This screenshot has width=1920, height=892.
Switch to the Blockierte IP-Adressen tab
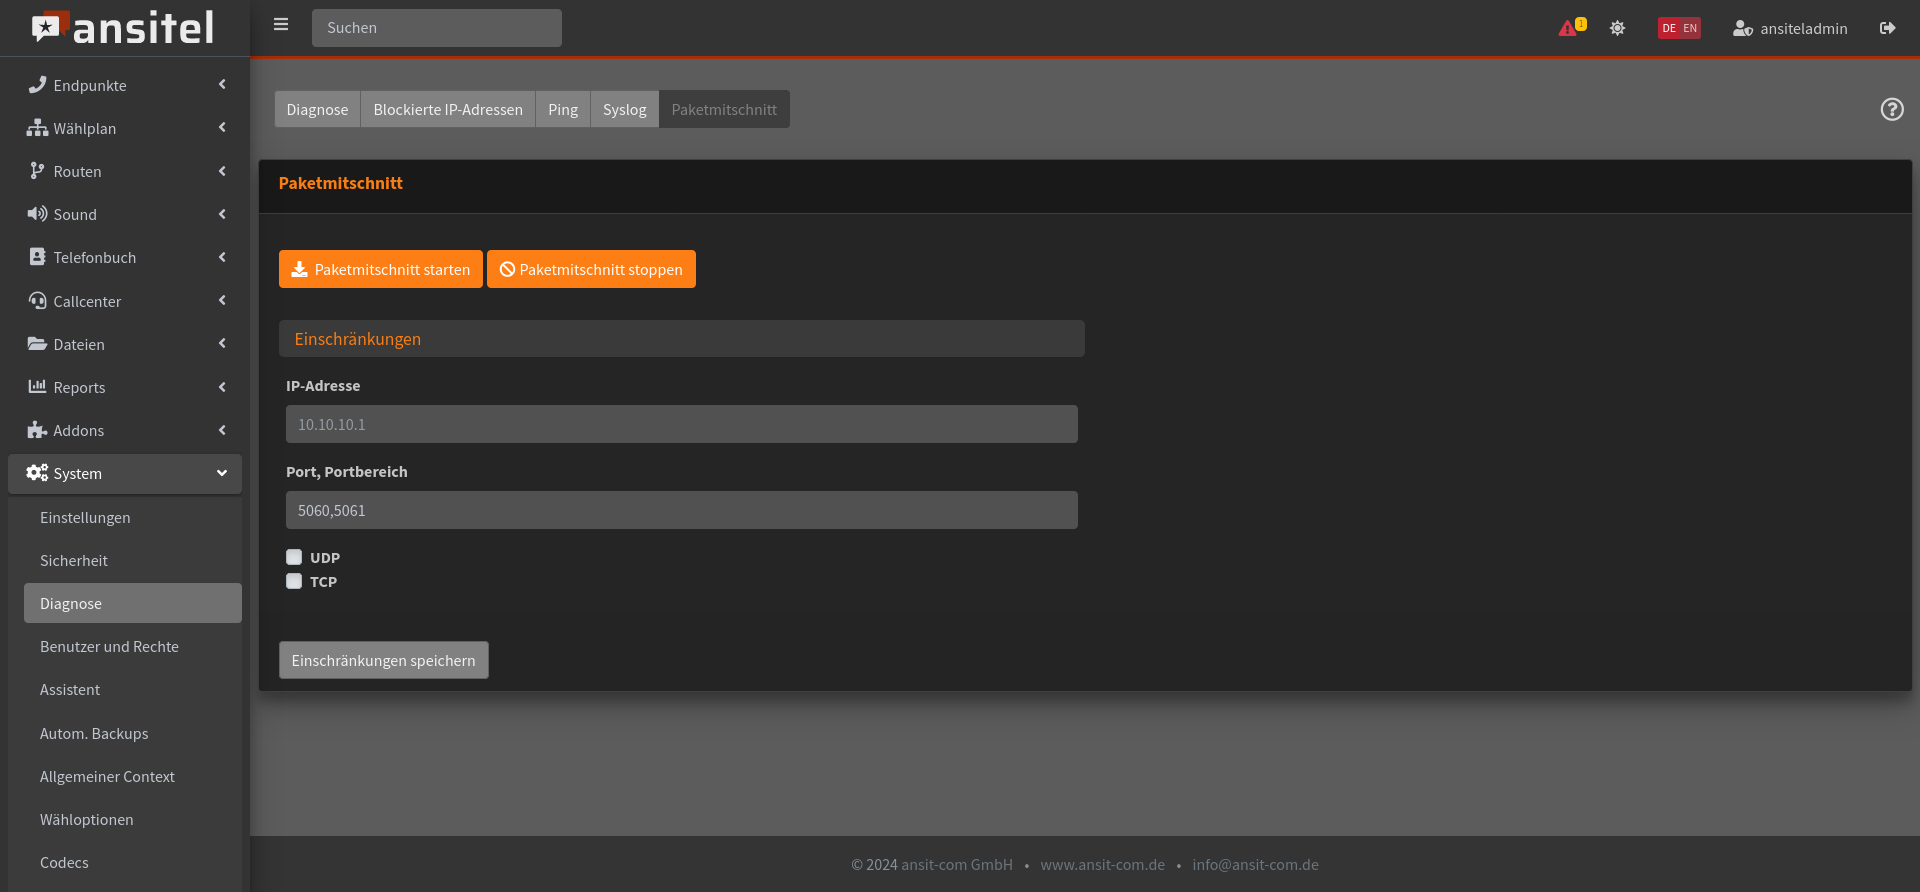[x=447, y=109]
